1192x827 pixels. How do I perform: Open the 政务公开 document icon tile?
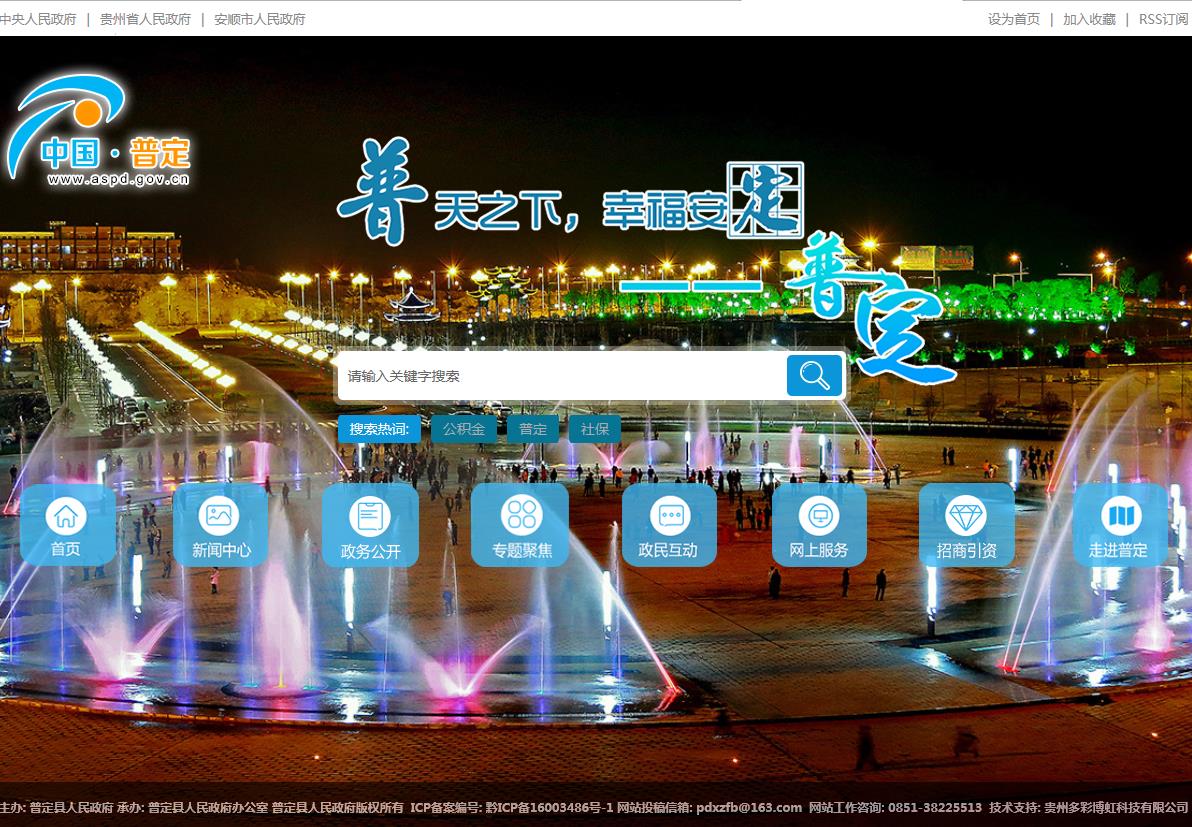(370, 526)
